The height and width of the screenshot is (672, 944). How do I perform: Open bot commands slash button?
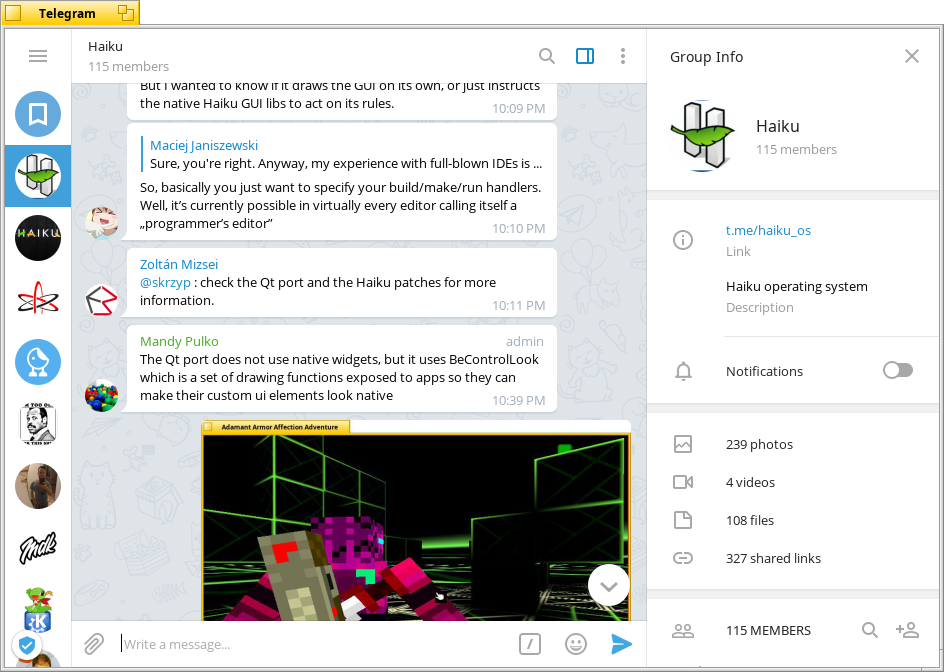(530, 644)
